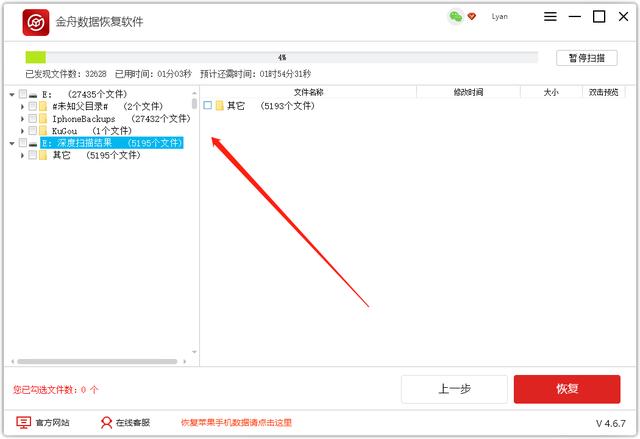
Task: Click the red VIP diamond badge
Action: click(472, 17)
